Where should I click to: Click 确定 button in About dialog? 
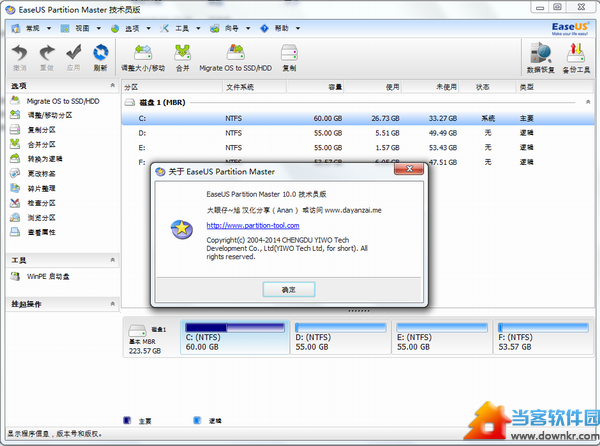289,290
